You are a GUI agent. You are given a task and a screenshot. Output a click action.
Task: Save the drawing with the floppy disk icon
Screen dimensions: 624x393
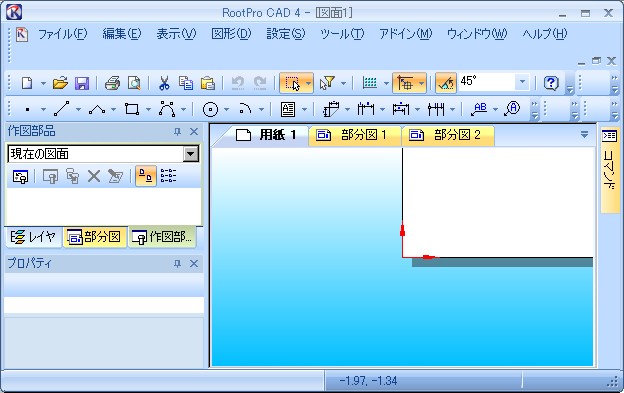click(x=82, y=83)
